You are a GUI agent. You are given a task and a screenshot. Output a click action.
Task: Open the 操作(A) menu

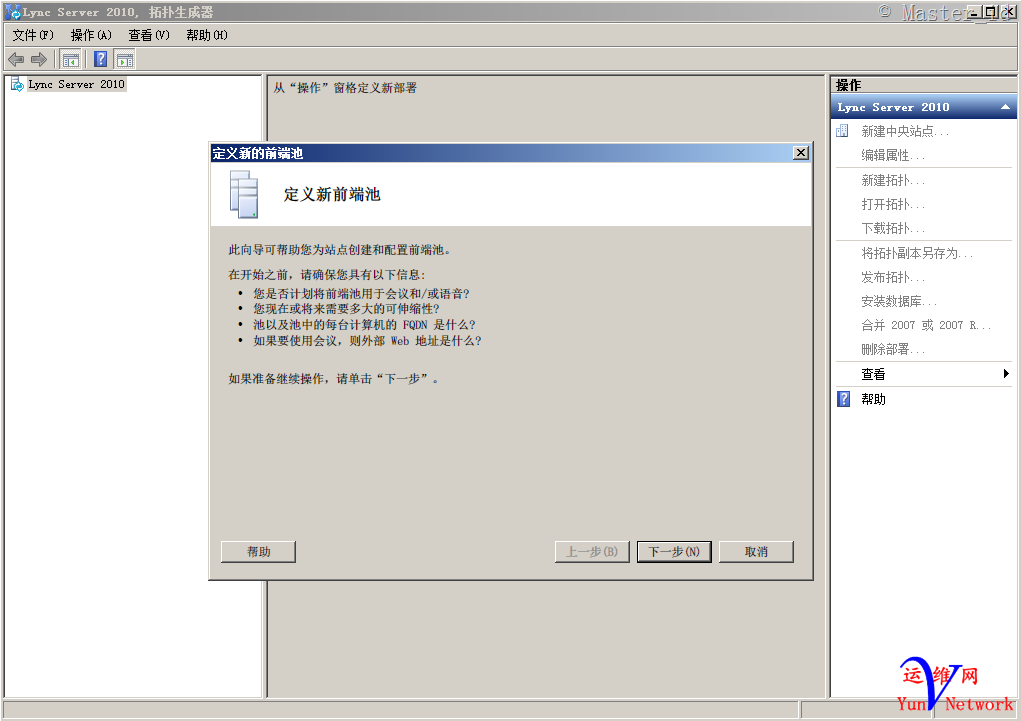pos(91,35)
